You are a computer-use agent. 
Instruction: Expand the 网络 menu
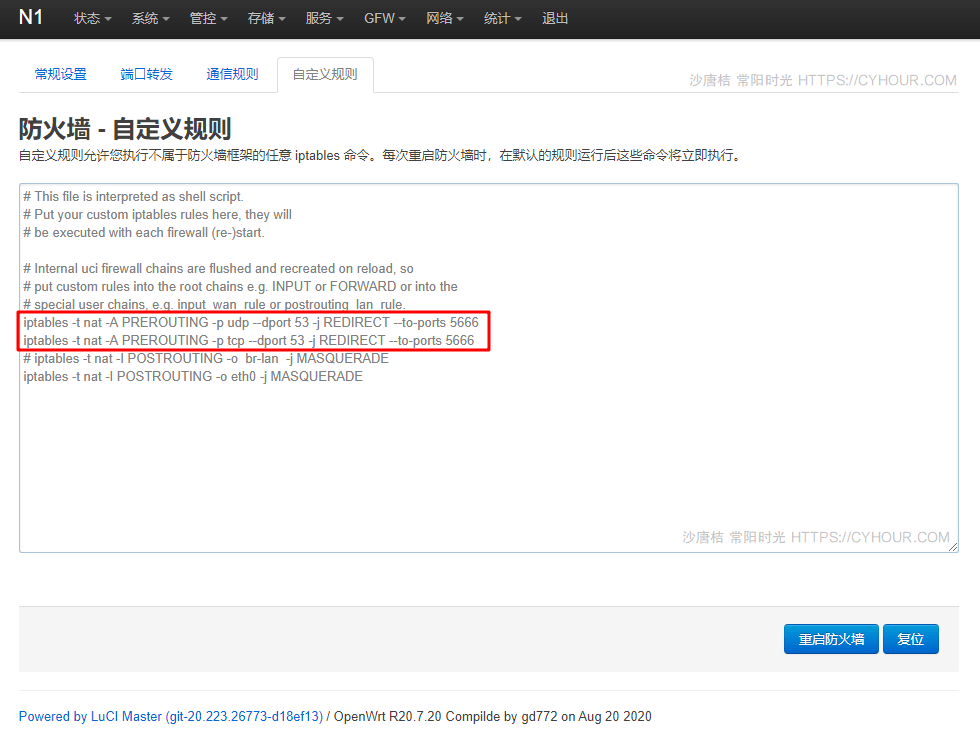(445, 19)
